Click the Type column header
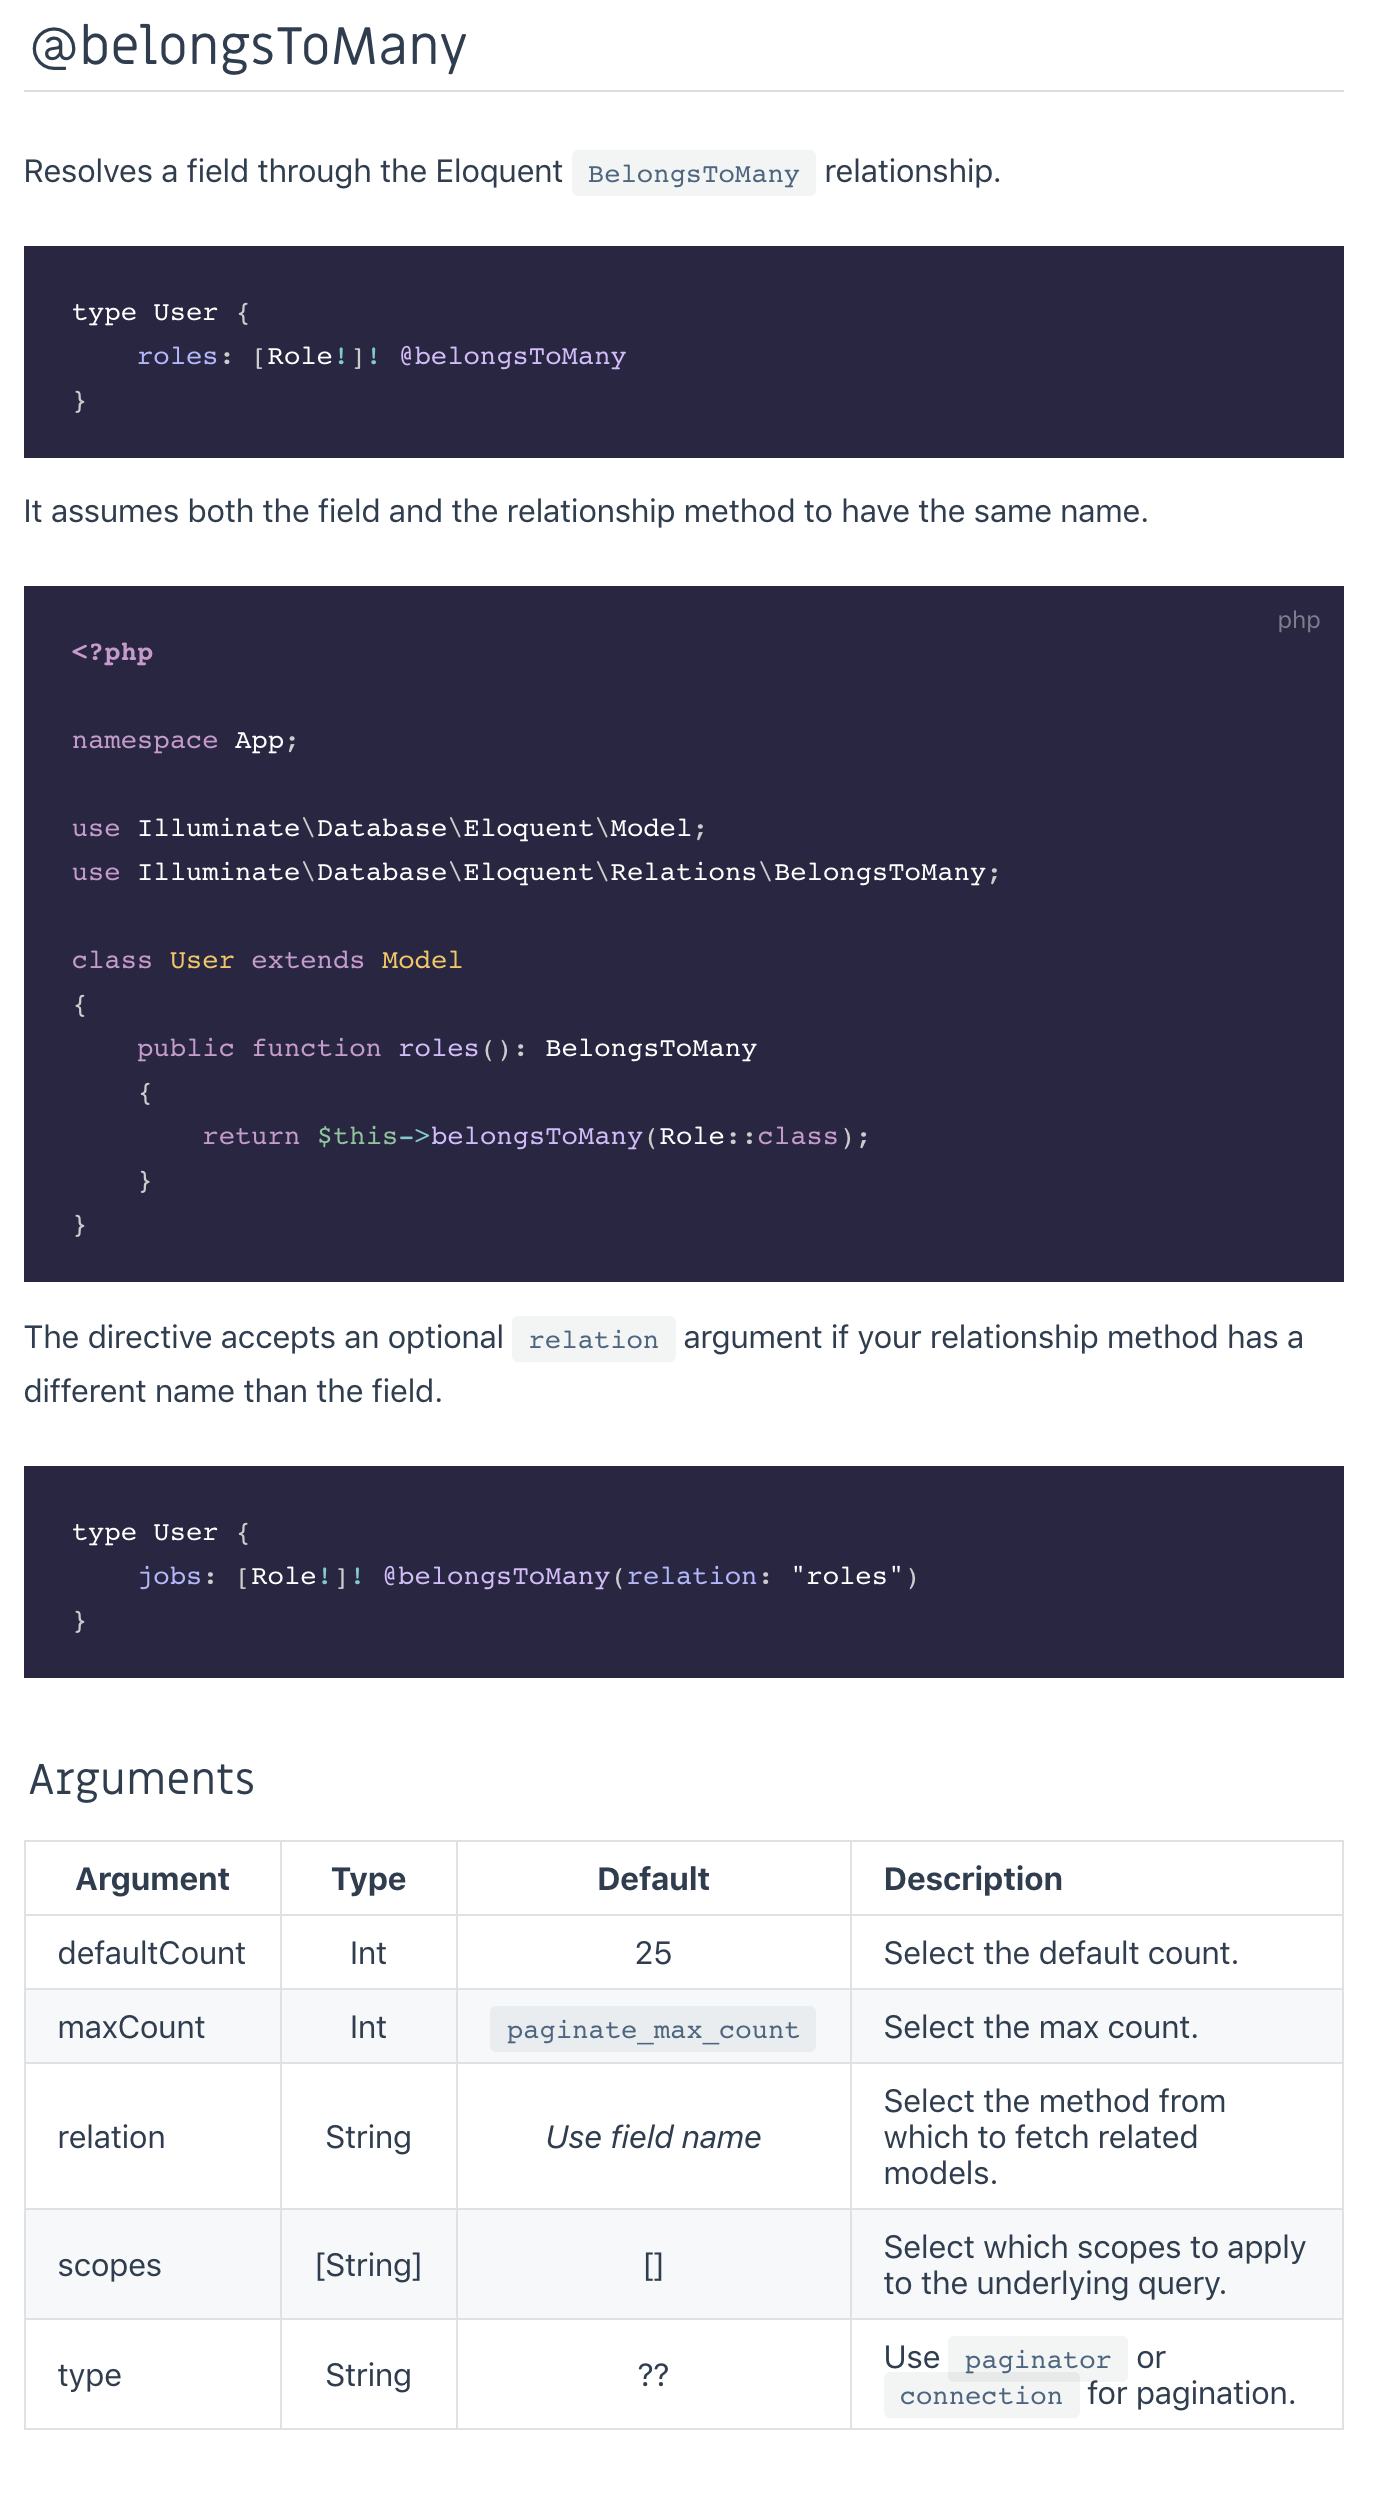 369,1879
